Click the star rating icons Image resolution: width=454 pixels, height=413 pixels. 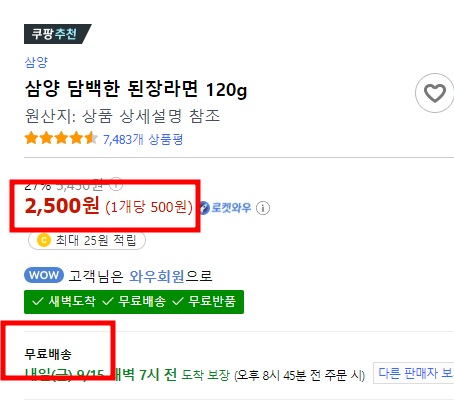pos(61,138)
